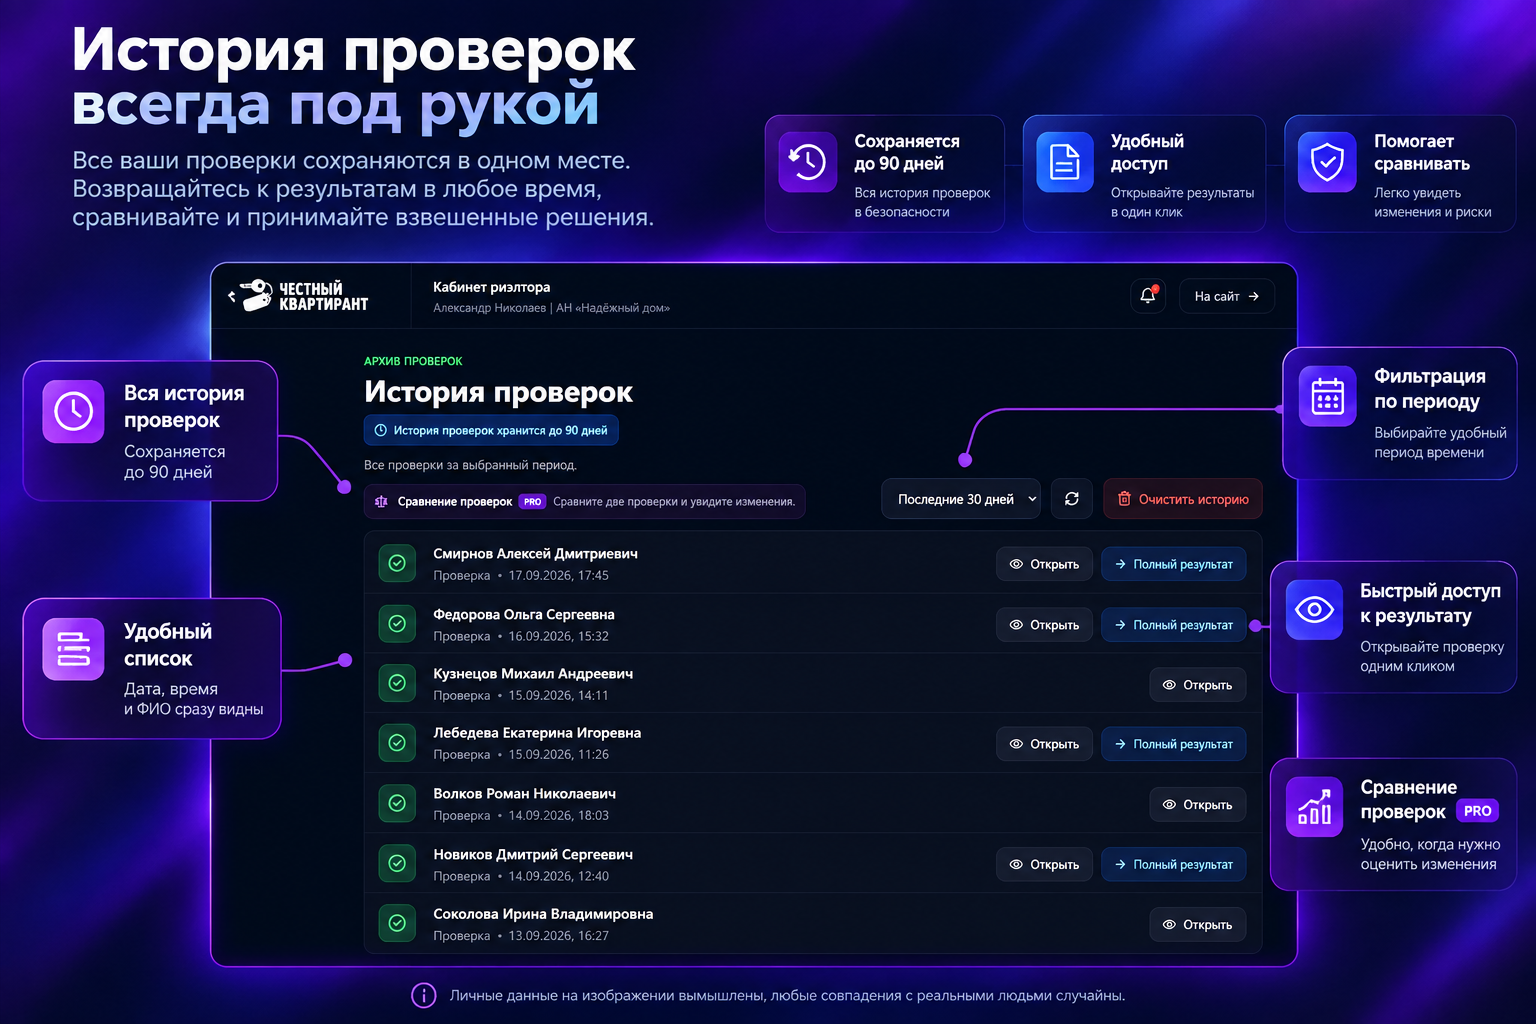Image resolution: width=1536 pixels, height=1024 pixels.
Task: Click the green check icon for Кузнецов Михаил
Action: click(397, 683)
